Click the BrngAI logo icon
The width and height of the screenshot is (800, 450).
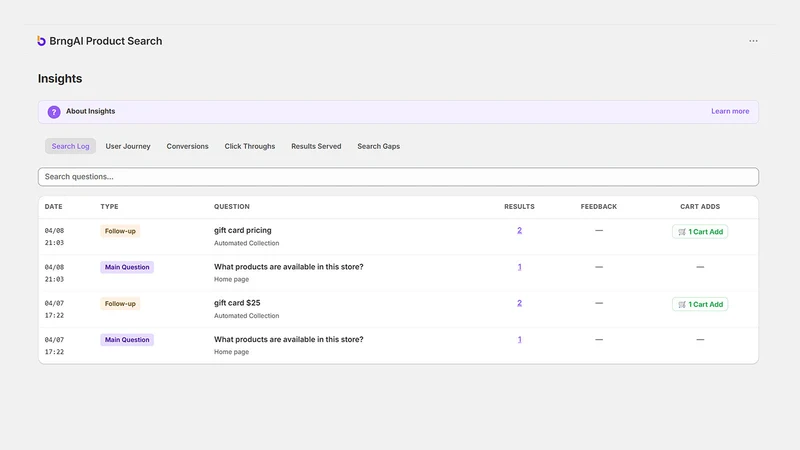coord(41,41)
